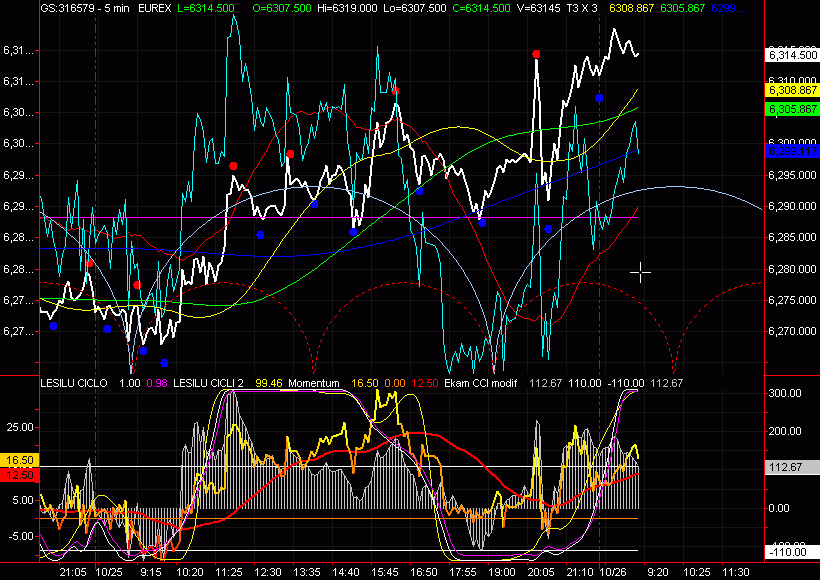Click the 20:05 time-axis label
The height and width of the screenshot is (580, 820).
tap(541, 572)
